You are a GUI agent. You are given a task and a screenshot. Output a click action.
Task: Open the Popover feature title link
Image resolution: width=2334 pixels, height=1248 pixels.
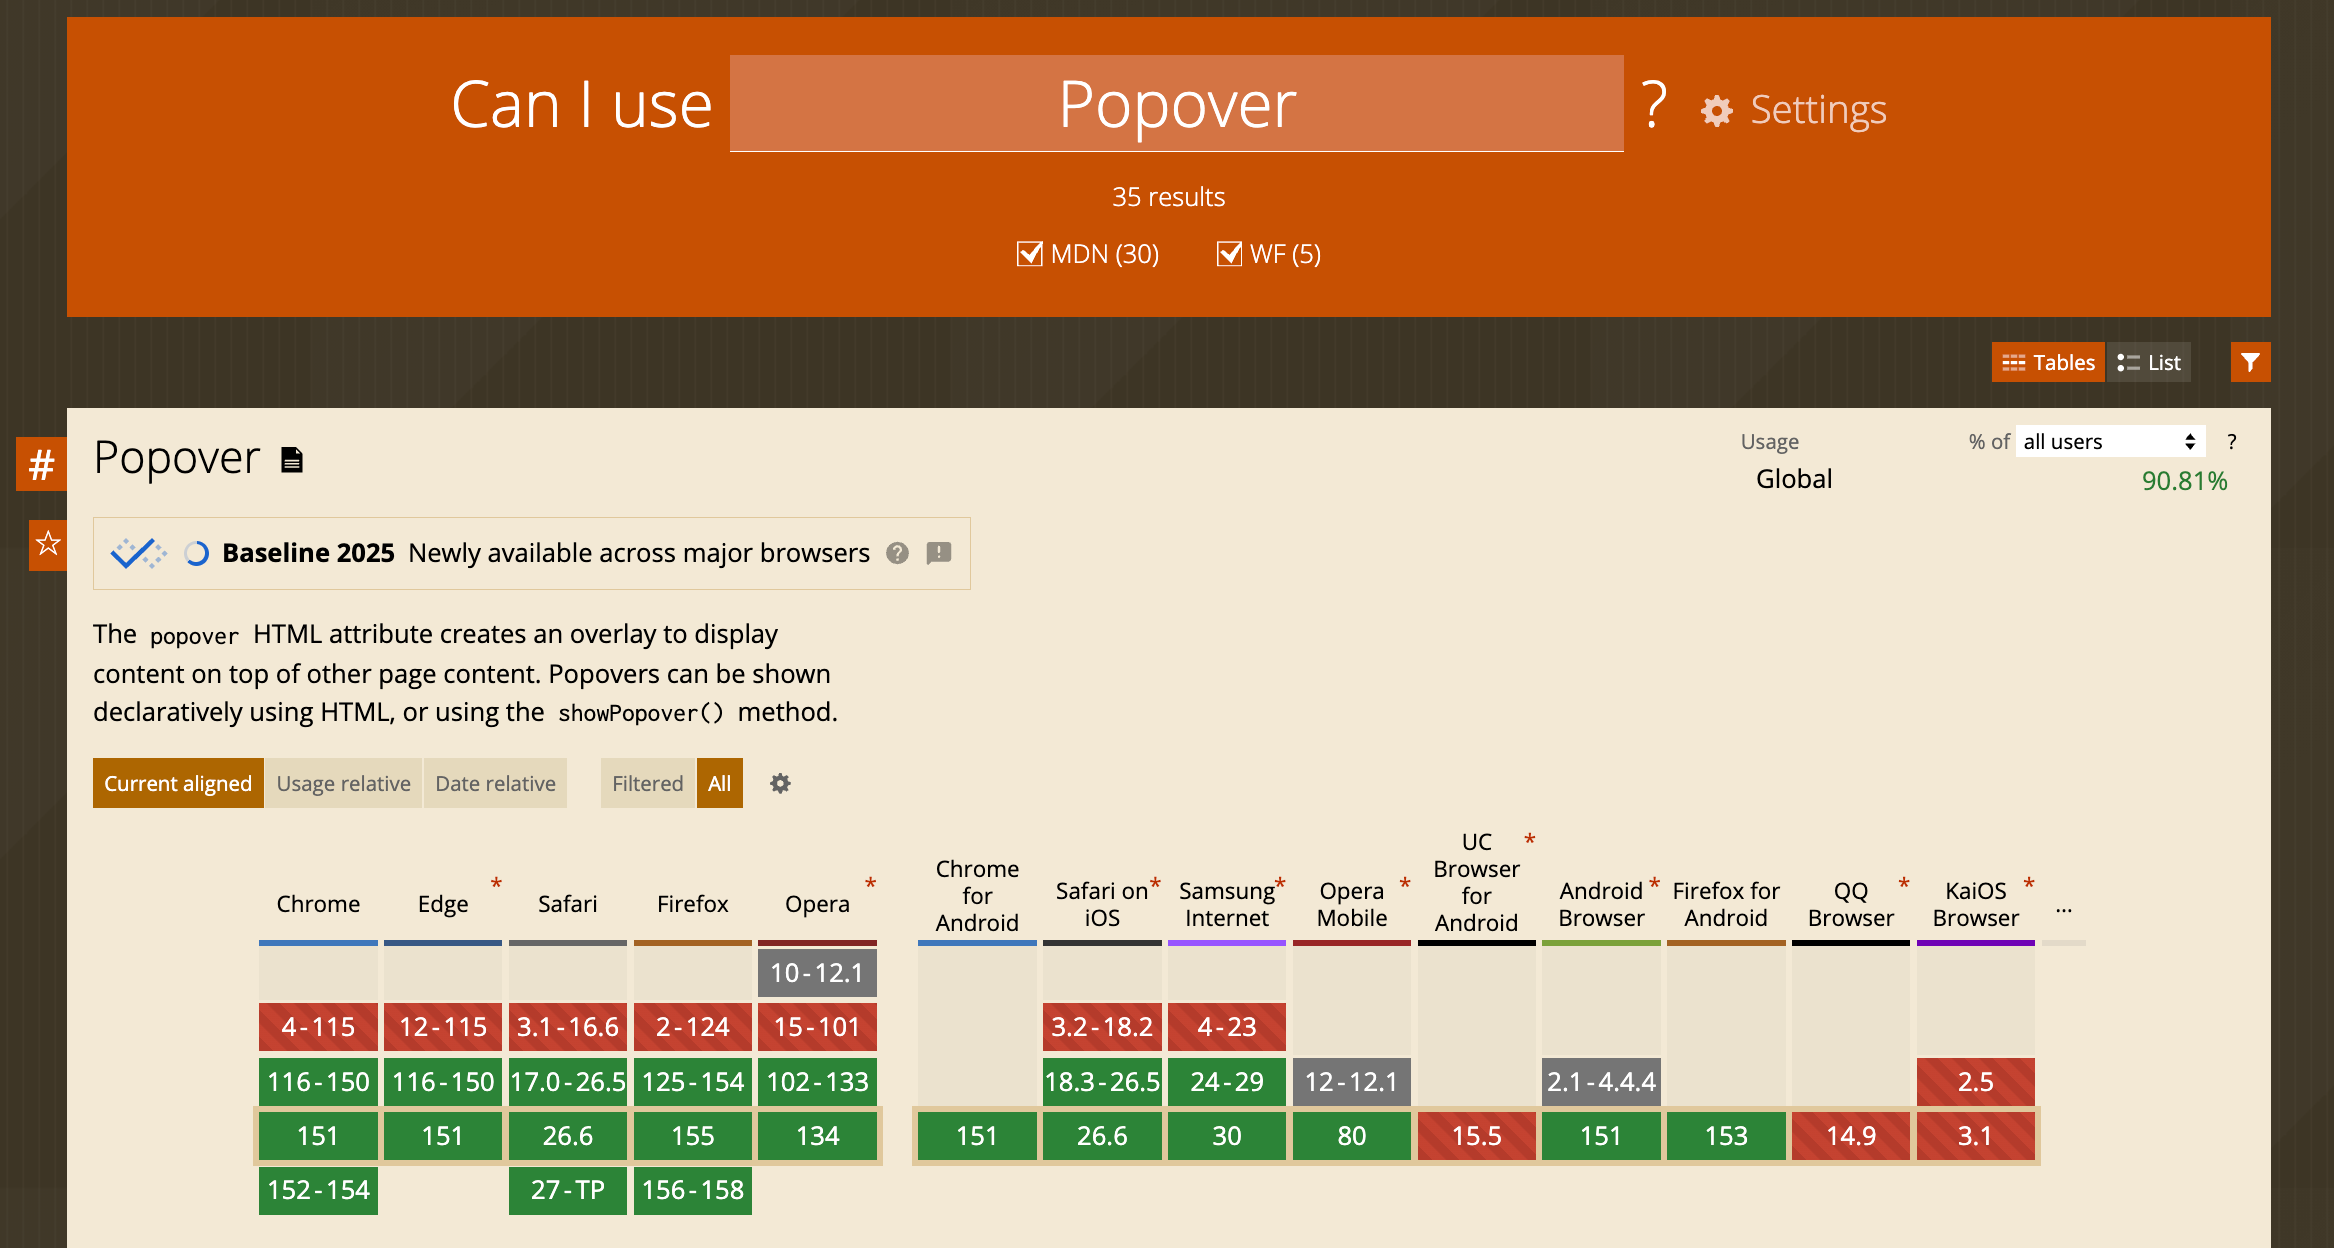pos(177,458)
